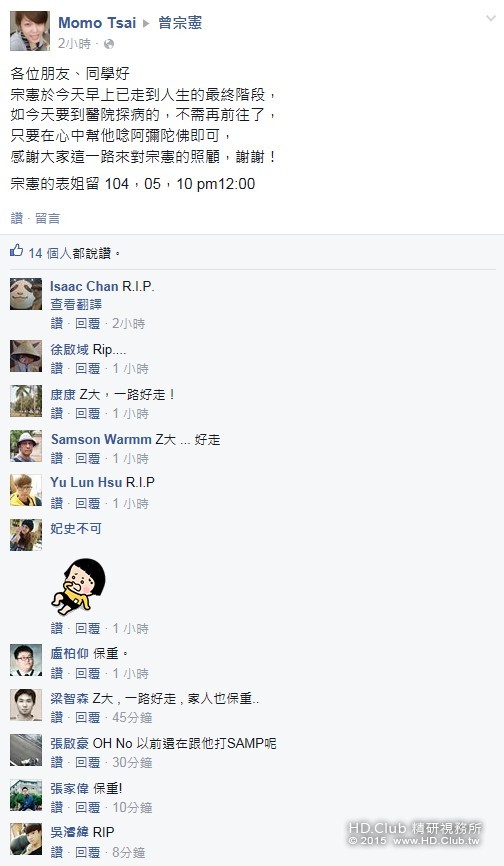Open the Momo Tsai profile link
The width and height of the screenshot is (504, 866).
[x=97, y=23]
